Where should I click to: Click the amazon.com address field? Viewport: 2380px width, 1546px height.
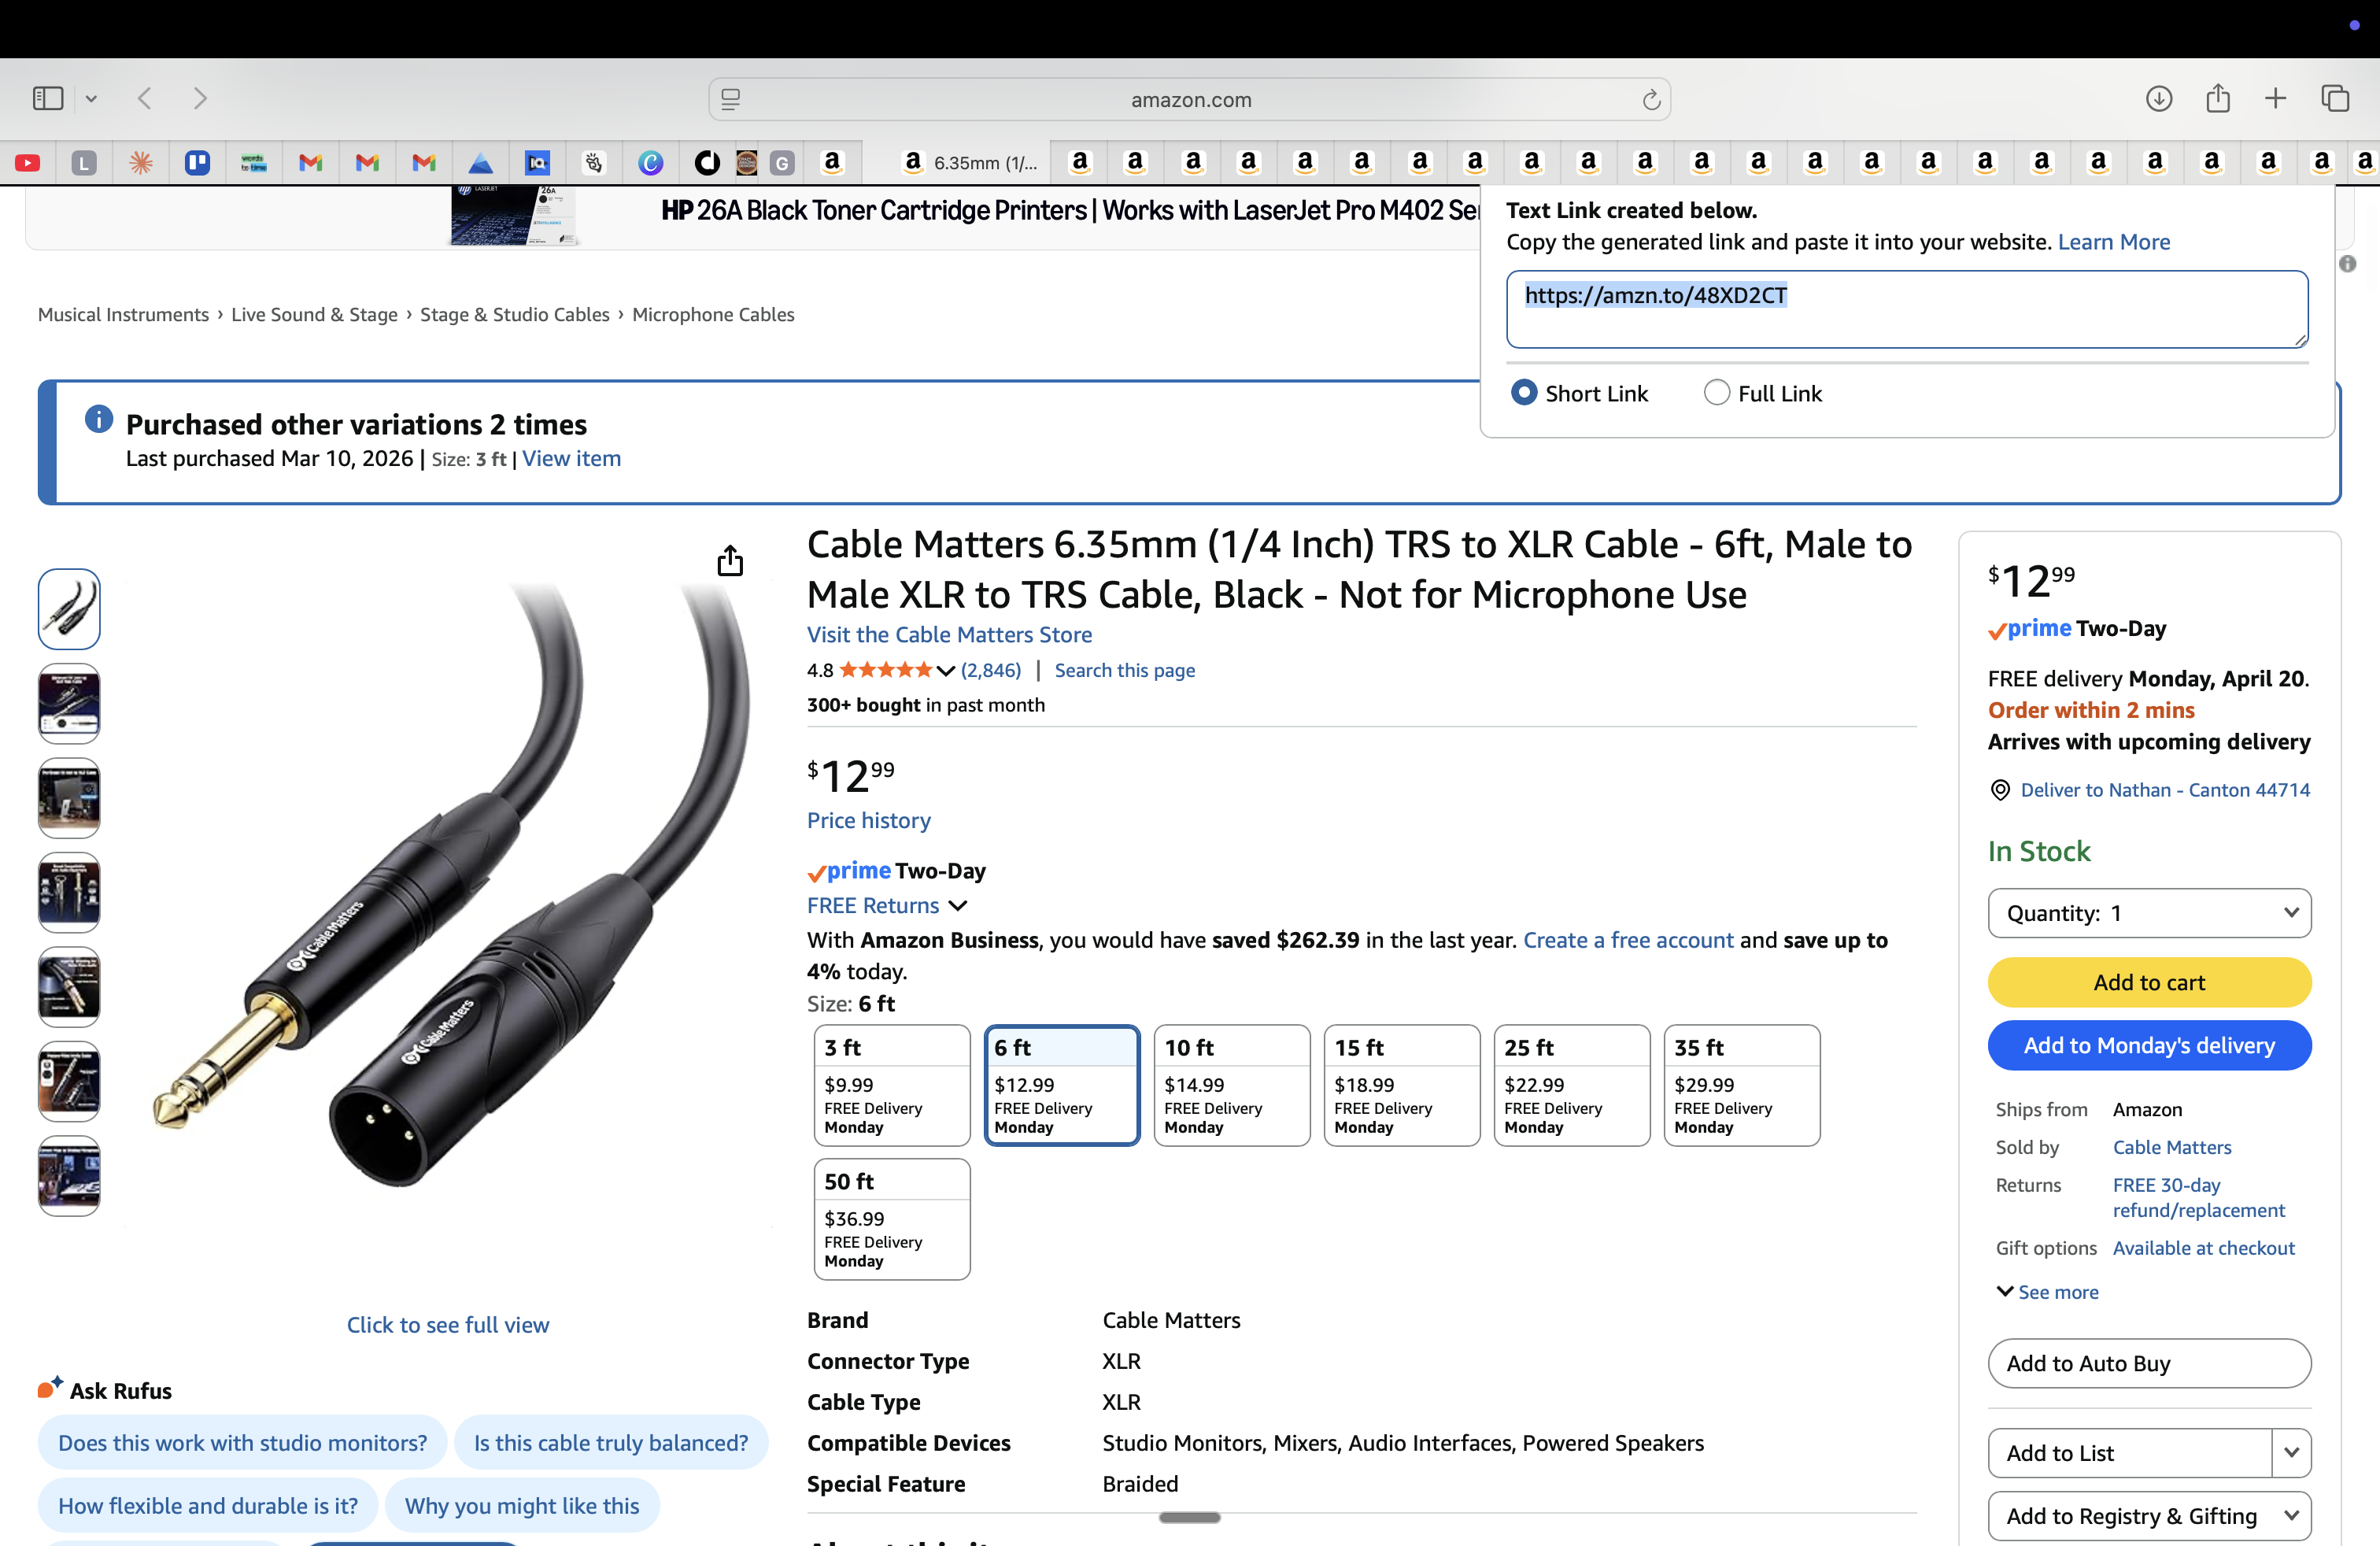(x=1190, y=99)
